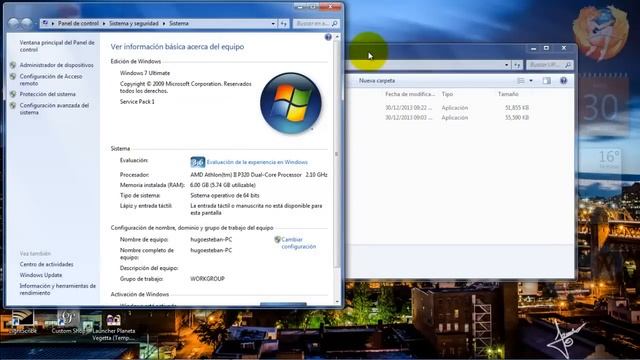This screenshot has height=360, width=640.
Task: Open Evaluación de la experiencia en Windows
Action: (x=257, y=162)
